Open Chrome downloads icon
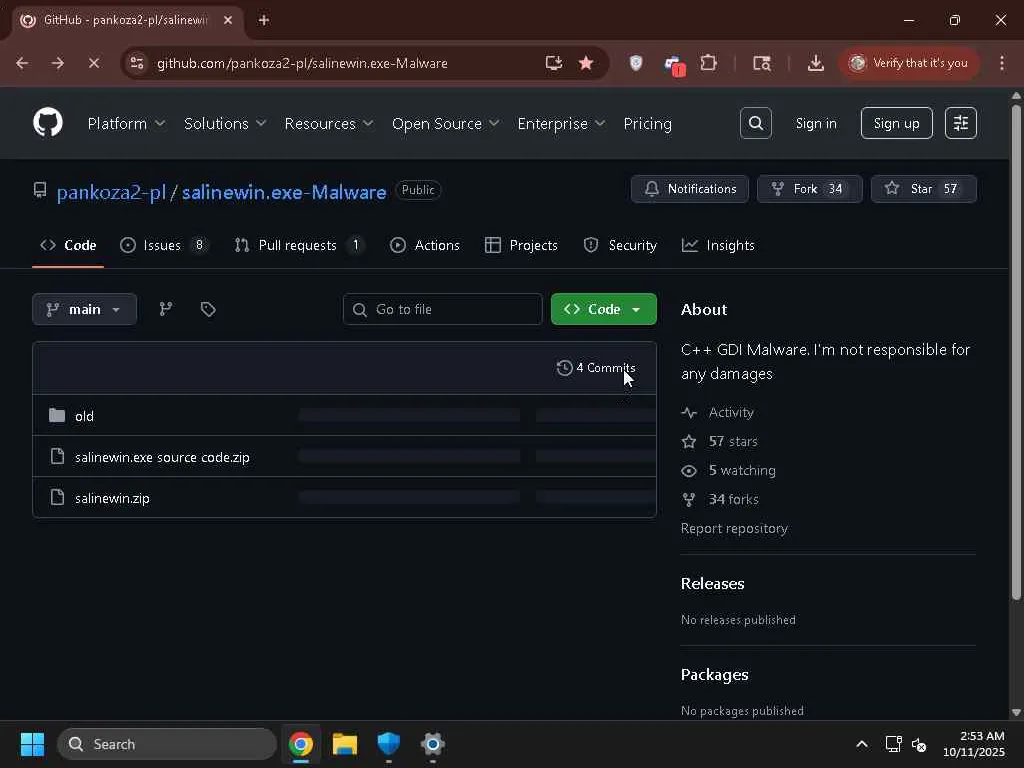The image size is (1024, 768). pos(815,63)
